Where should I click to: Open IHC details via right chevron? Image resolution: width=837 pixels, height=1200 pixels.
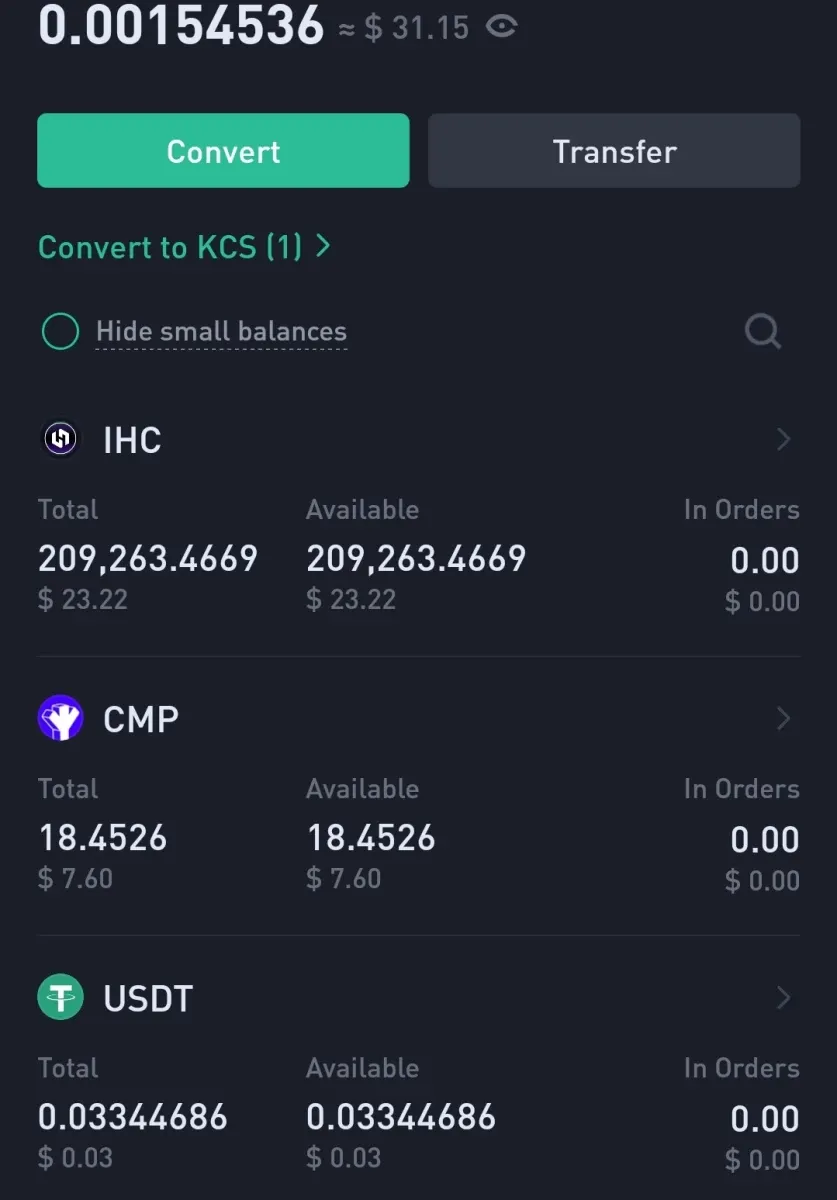pos(784,439)
